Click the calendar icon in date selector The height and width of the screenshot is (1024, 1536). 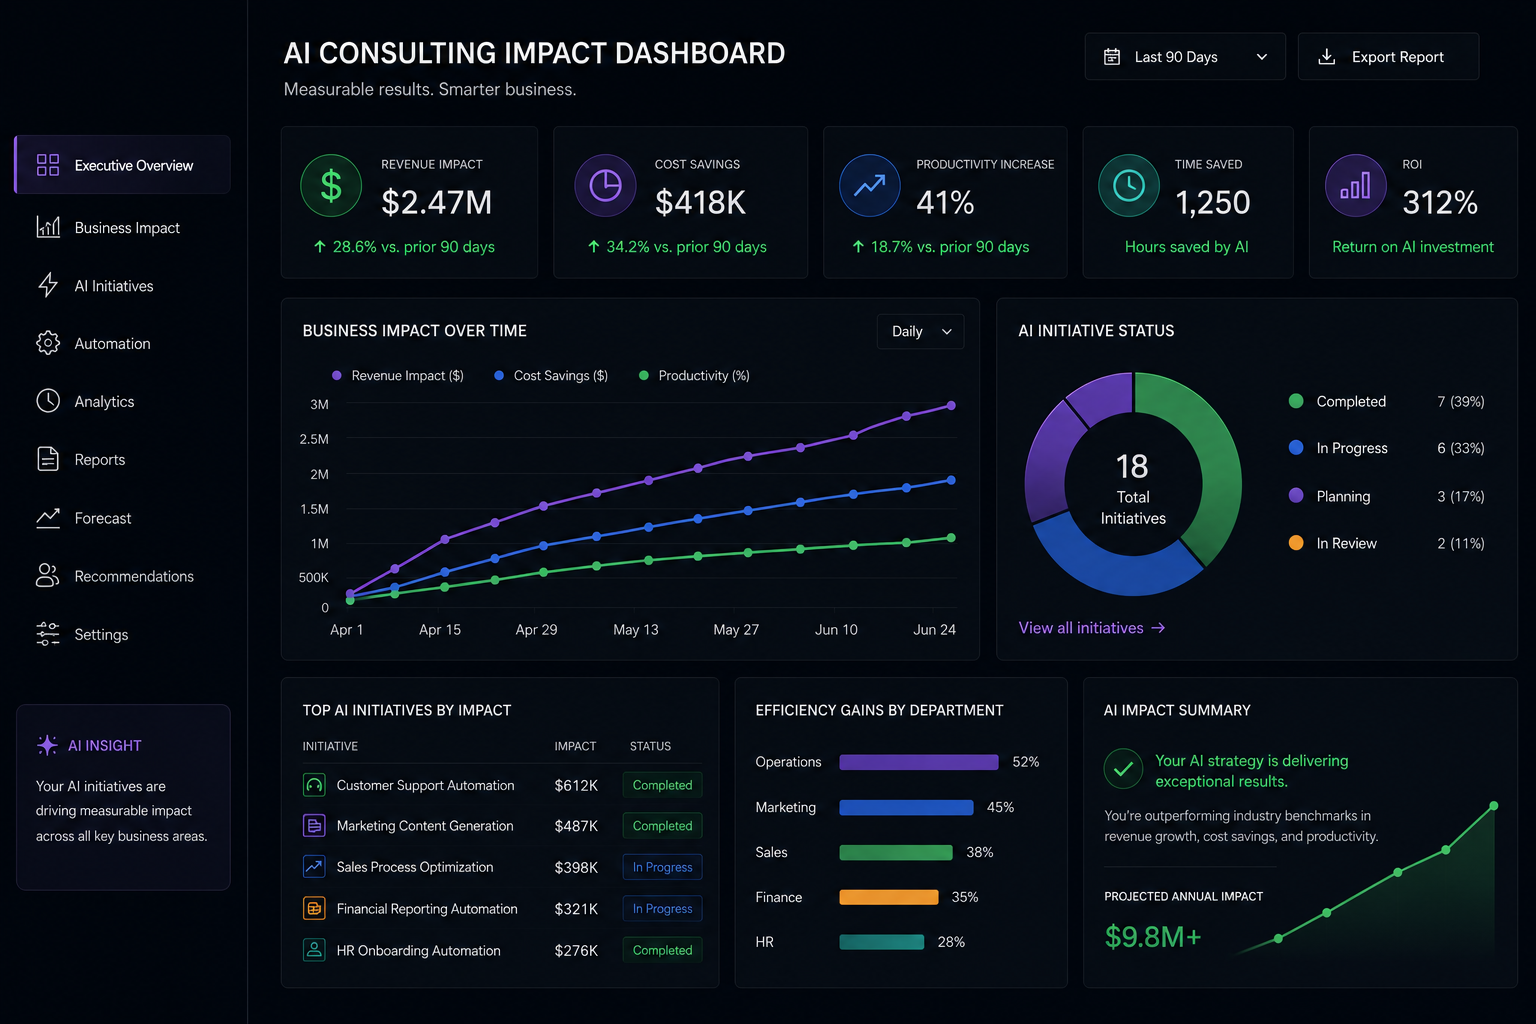[1112, 57]
